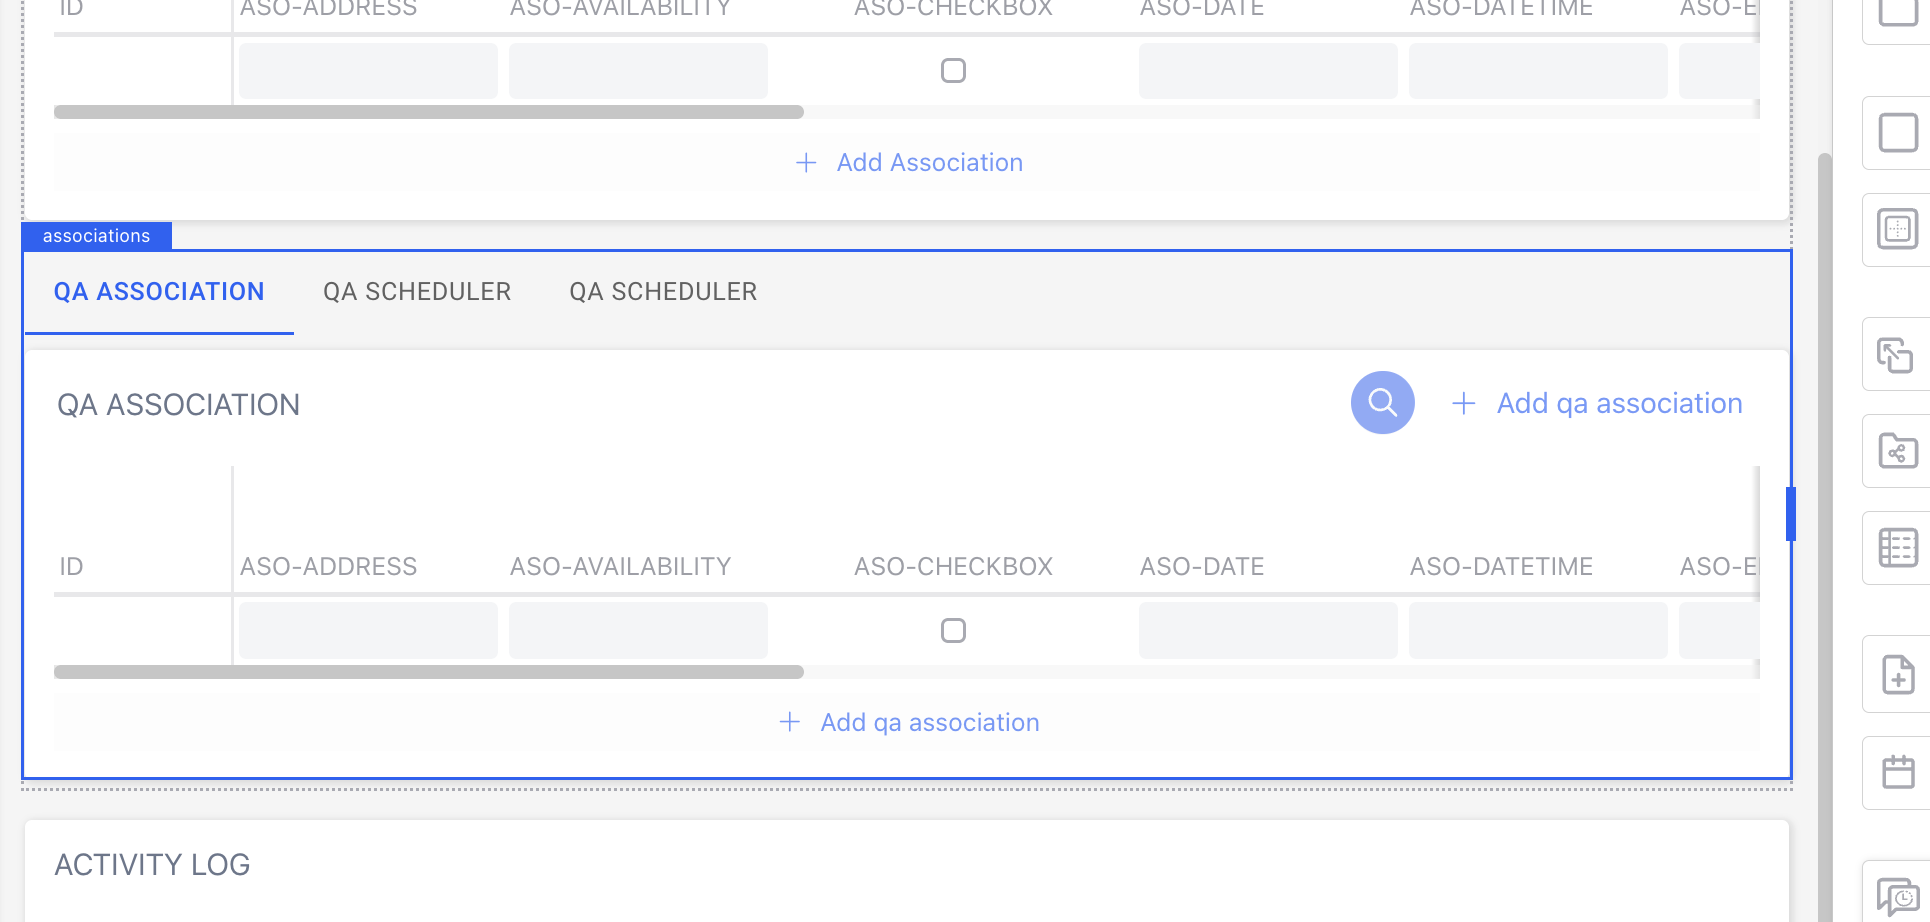This screenshot has height=922, width=1930.
Task: Select the dotted grid layout icon
Action: coord(1897,229)
